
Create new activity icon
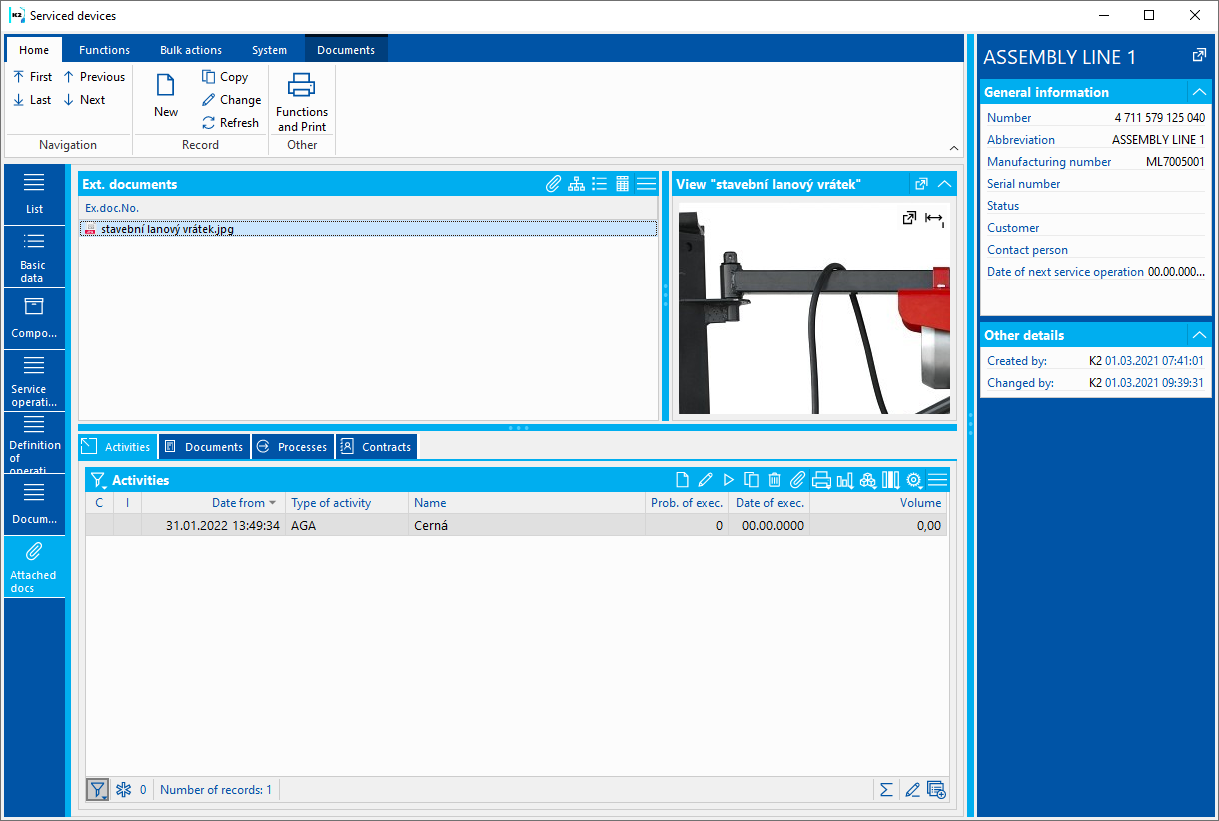click(682, 480)
